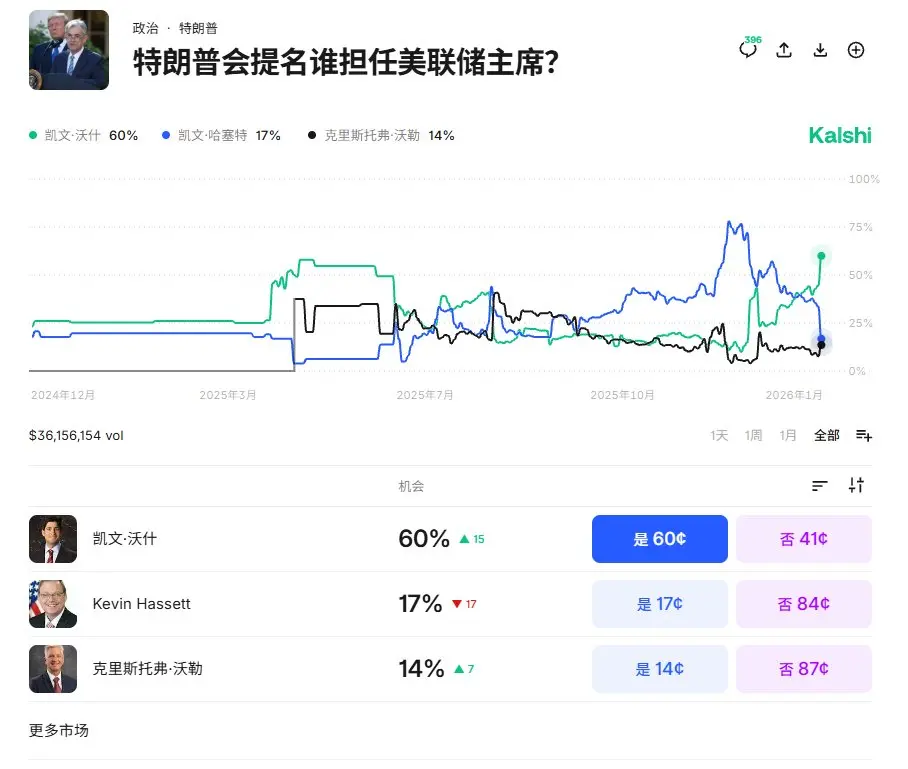Screen dimensions: 908x769
Task: Click the 特朗普 category link
Action: (198, 28)
